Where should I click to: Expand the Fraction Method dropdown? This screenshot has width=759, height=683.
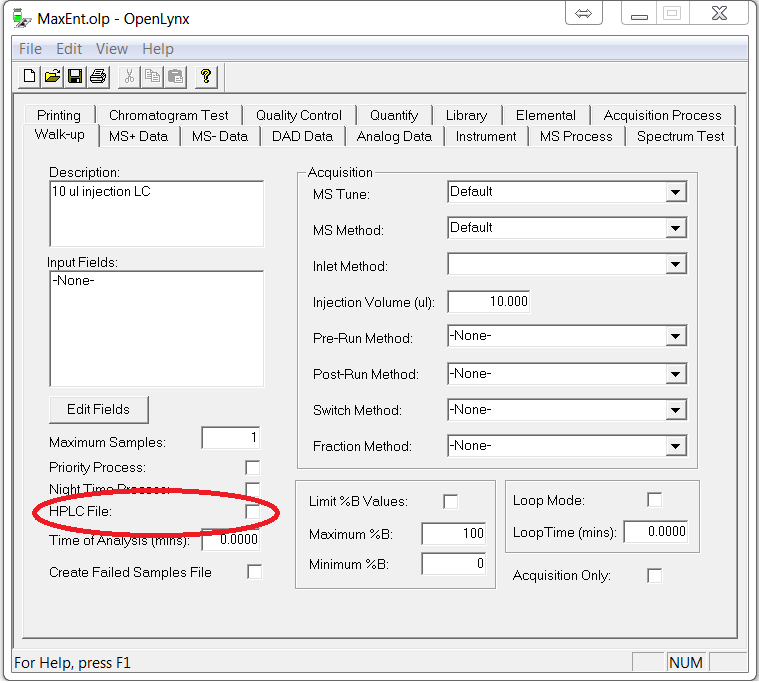676,446
